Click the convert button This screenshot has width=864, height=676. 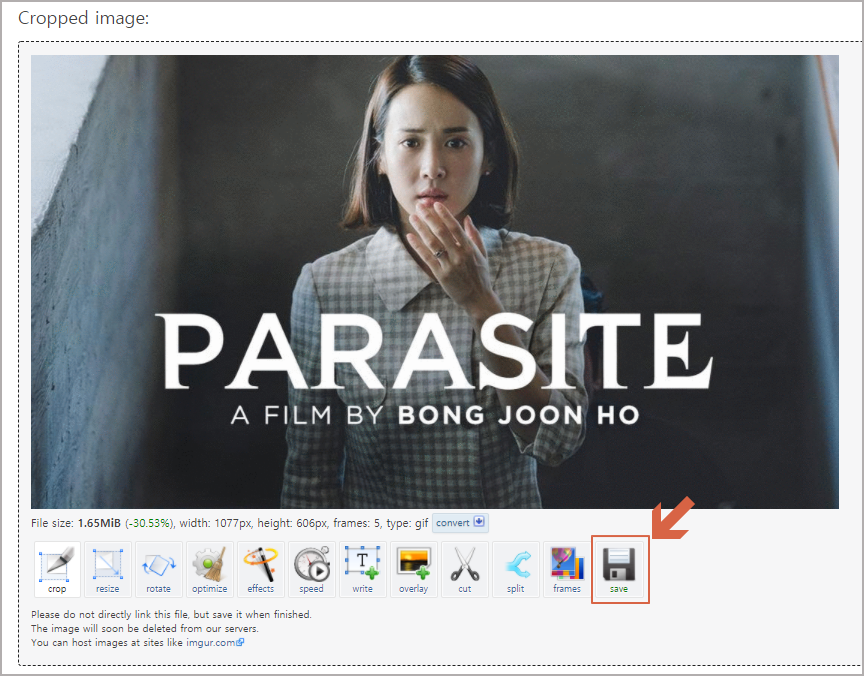click(460, 523)
